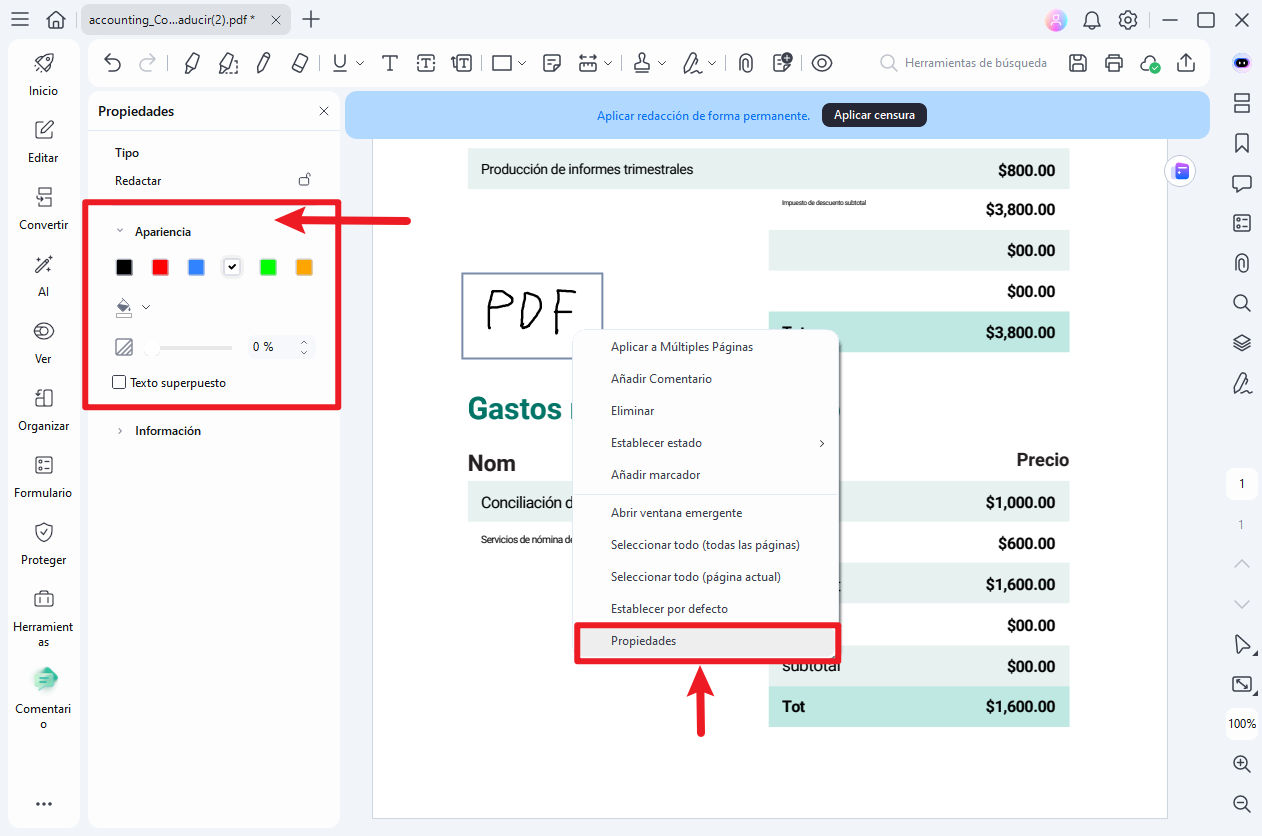This screenshot has width=1262, height=836.
Task: Select the white checked color swatch
Action: pyautogui.click(x=232, y=267)
